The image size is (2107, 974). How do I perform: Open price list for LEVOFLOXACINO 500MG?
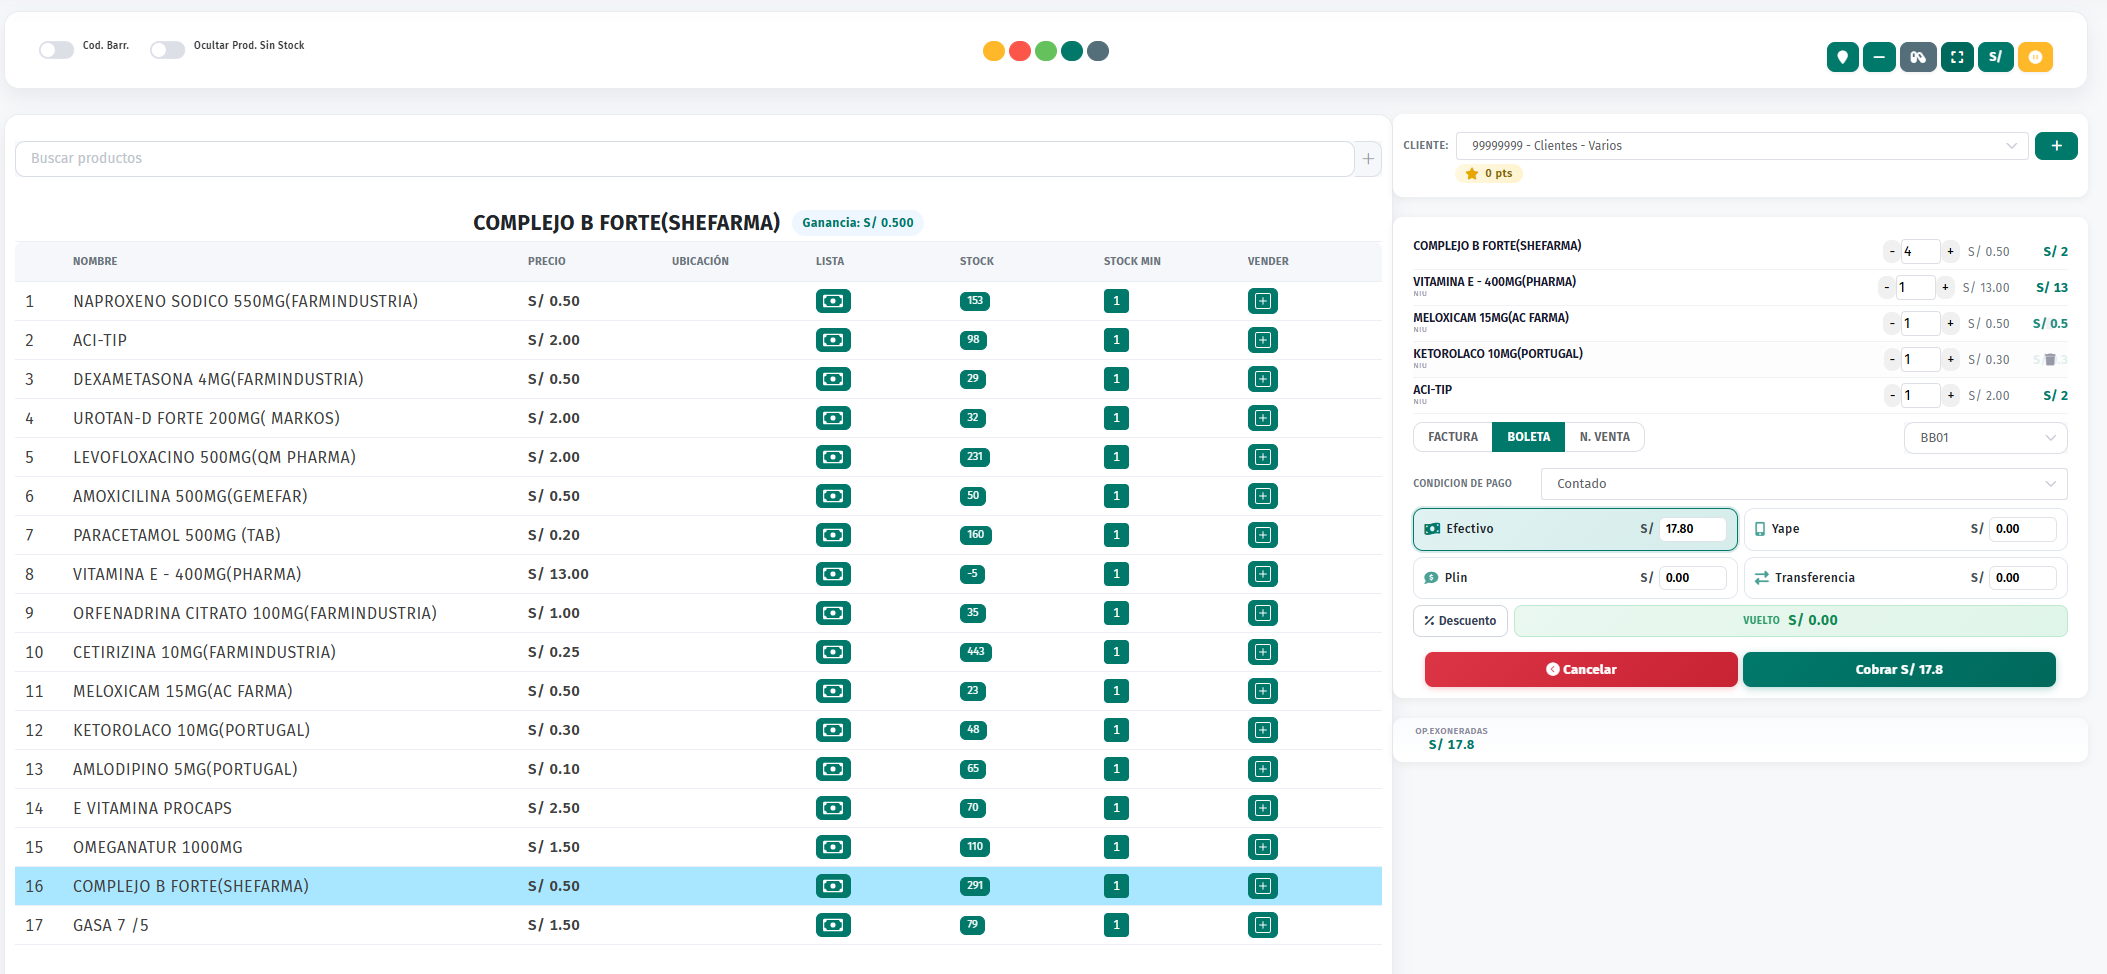(x=833, y=457)
